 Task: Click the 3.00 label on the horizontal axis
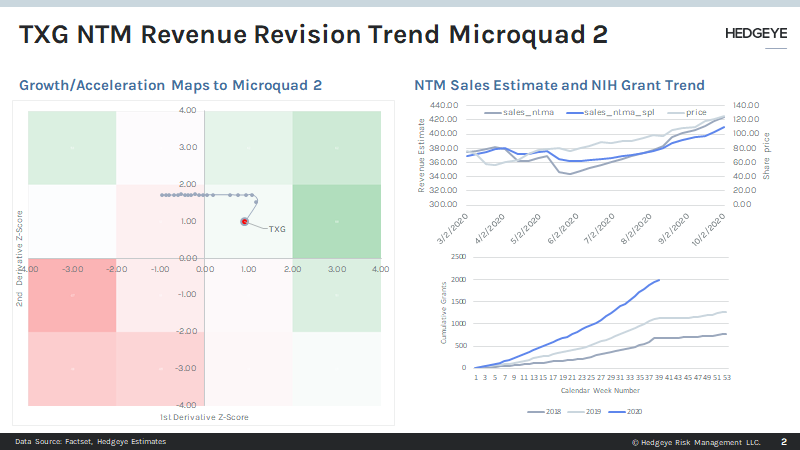pyautogui.click(x=337, y=269)
